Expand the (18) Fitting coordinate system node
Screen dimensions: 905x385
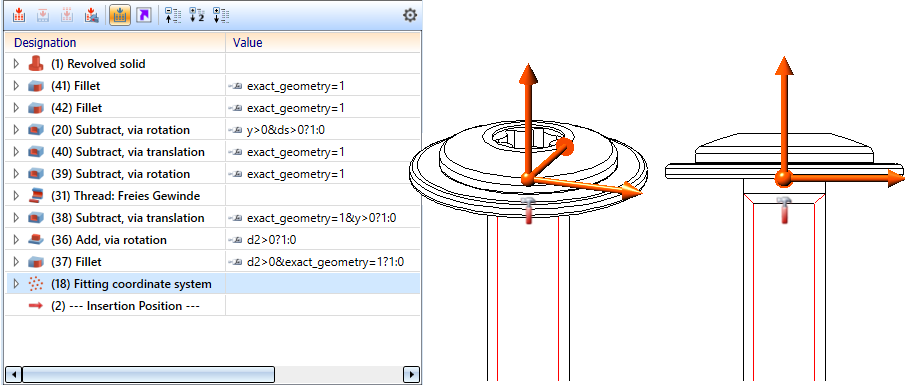click(16, 284)
